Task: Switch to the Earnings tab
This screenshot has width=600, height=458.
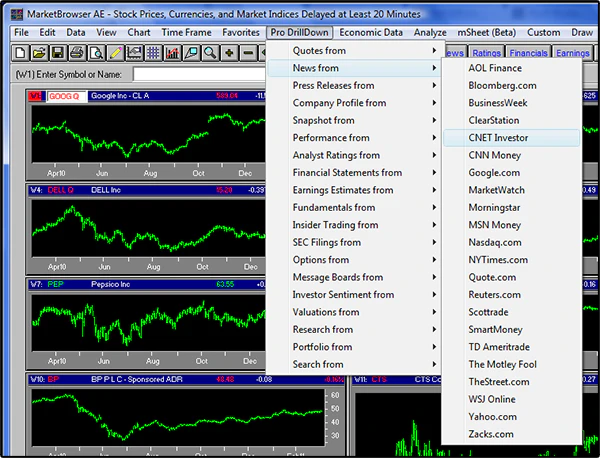Action: pos(572,53)
